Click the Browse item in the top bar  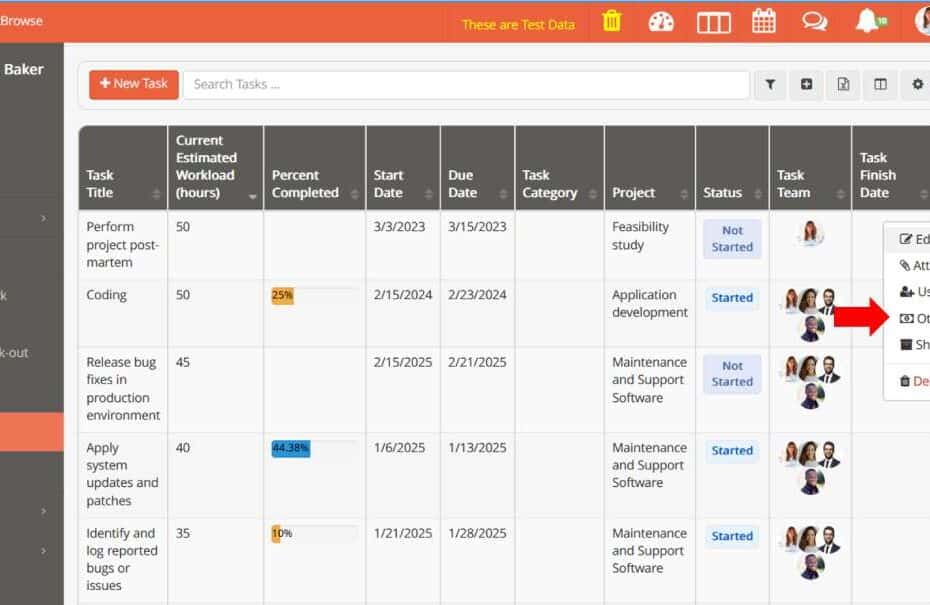tap(22, 20)
